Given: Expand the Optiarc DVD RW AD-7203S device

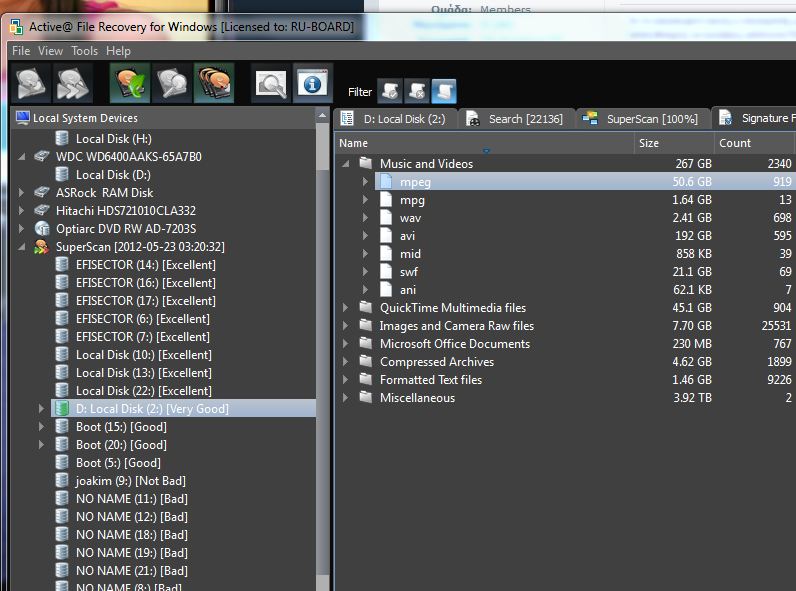Looking at the screenshot, I should pos(21,229).
